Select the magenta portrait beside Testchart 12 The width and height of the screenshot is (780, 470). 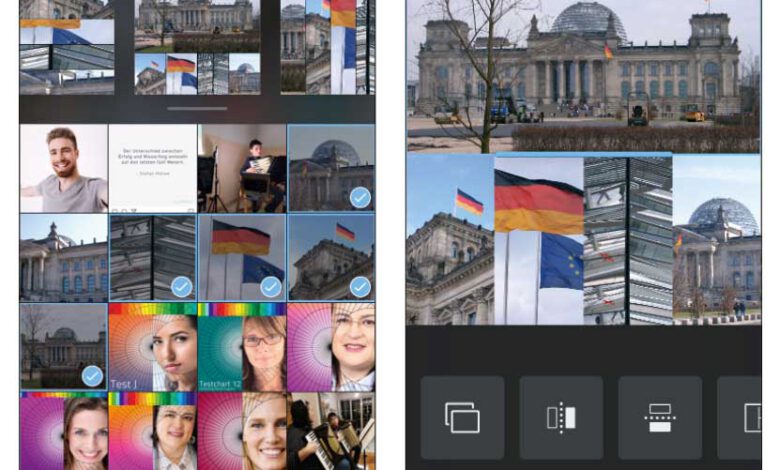[331, 347]
